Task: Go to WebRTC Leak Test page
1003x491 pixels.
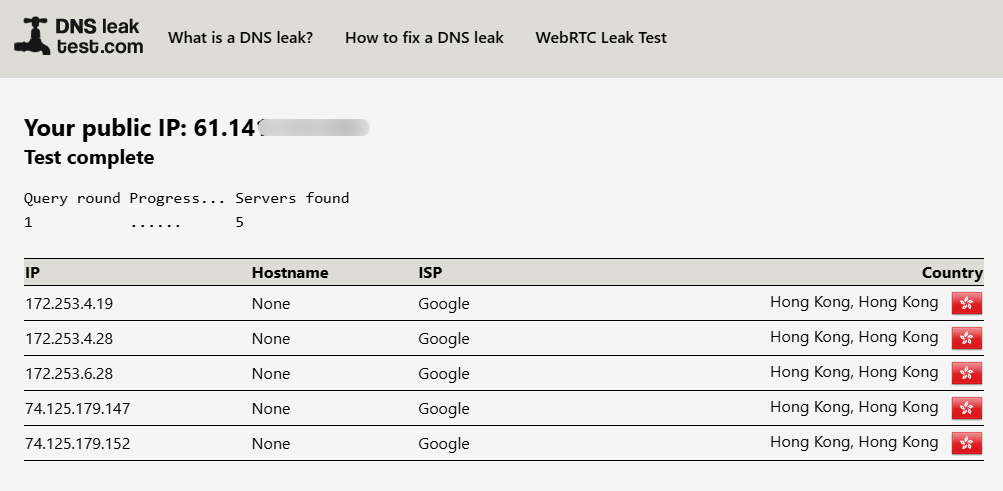Action: tap(600, 38)
